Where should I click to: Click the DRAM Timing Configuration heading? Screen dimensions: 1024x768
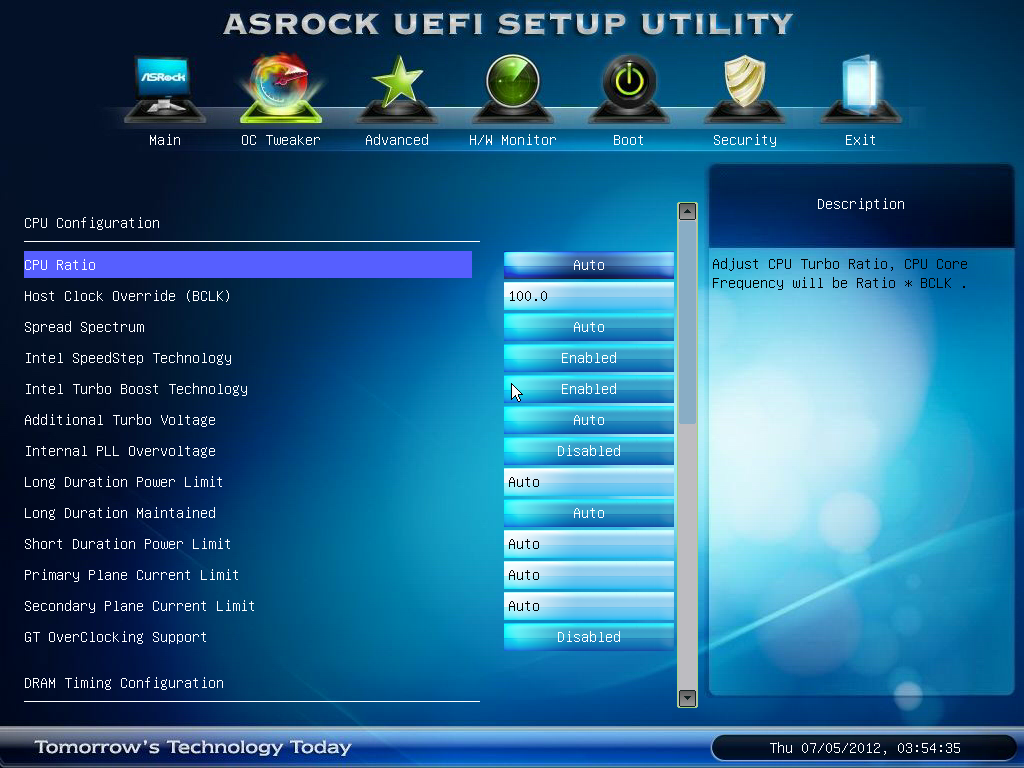124,683
